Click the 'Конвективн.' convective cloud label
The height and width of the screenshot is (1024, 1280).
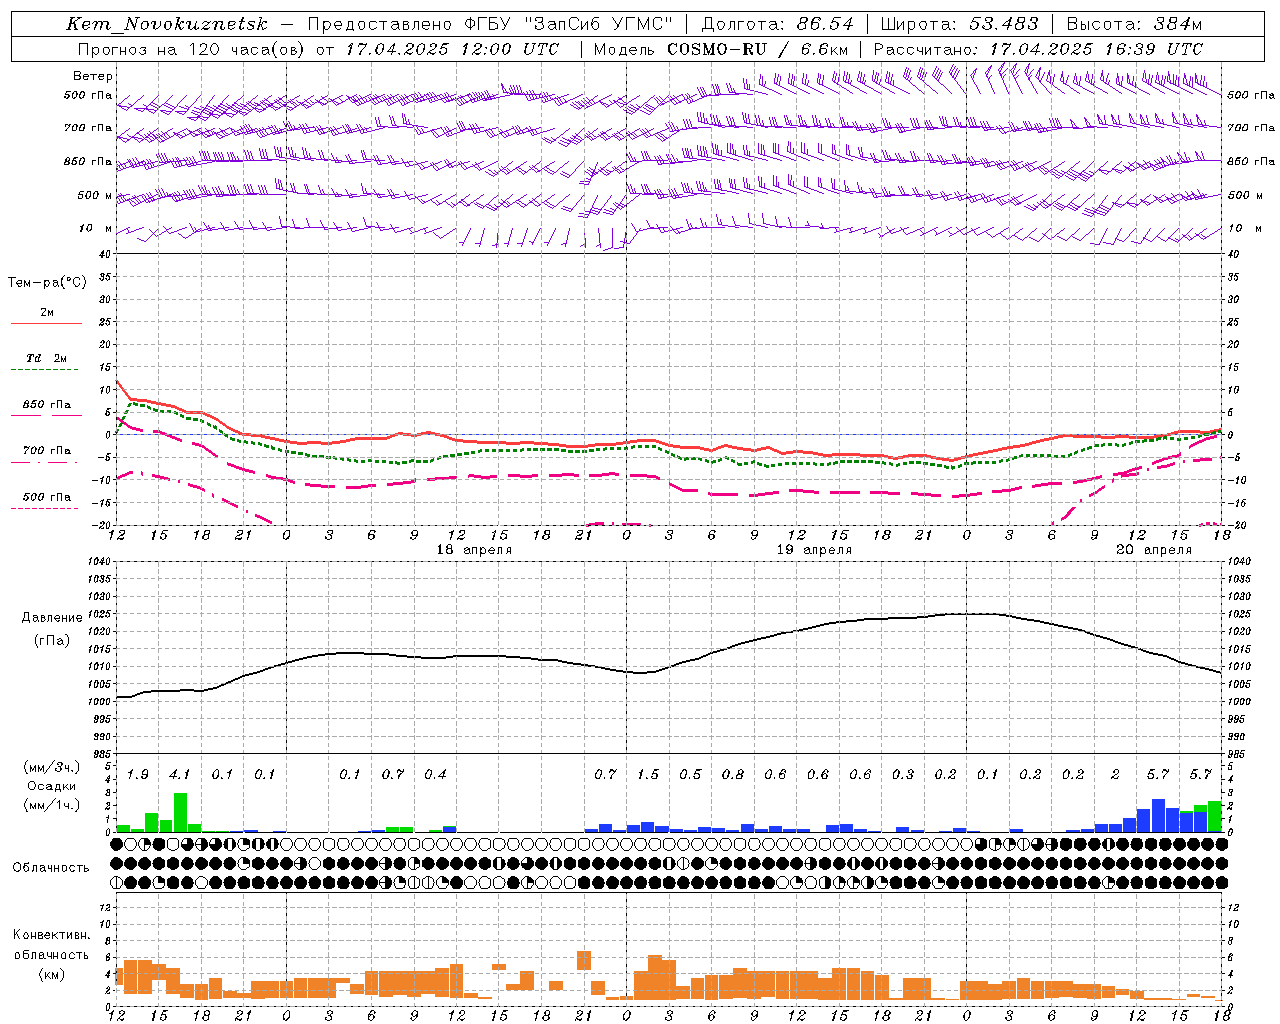click(x=51, y=935)
